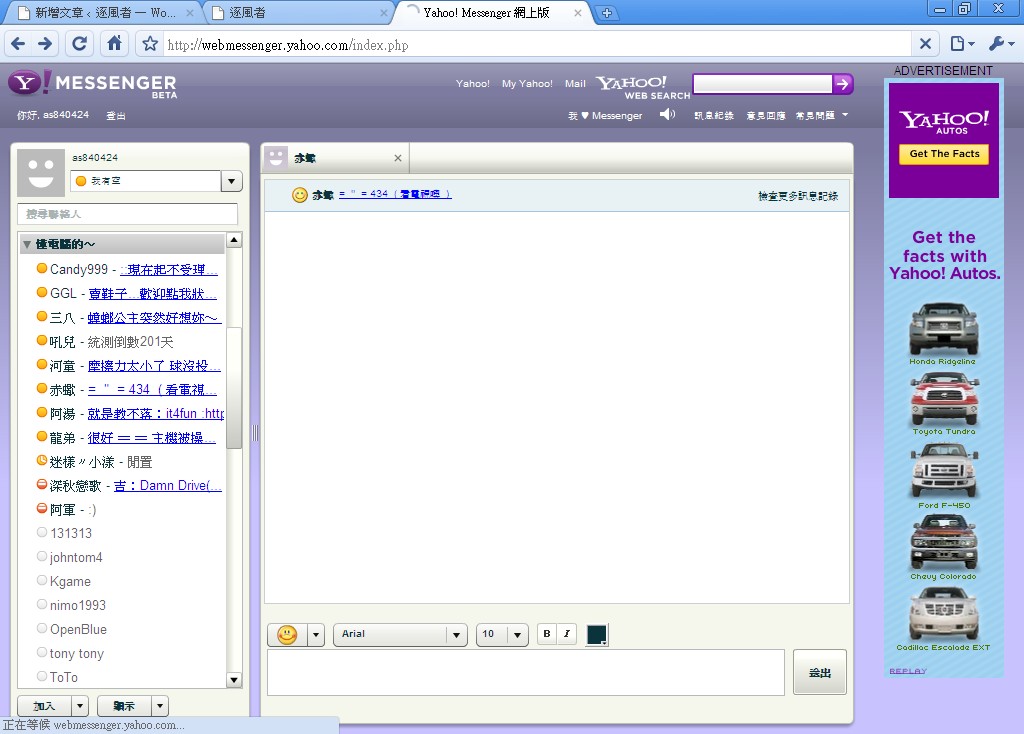Open the My Yahoo! link
This screenshot has height=734, width=1024.
coord(527,84)
